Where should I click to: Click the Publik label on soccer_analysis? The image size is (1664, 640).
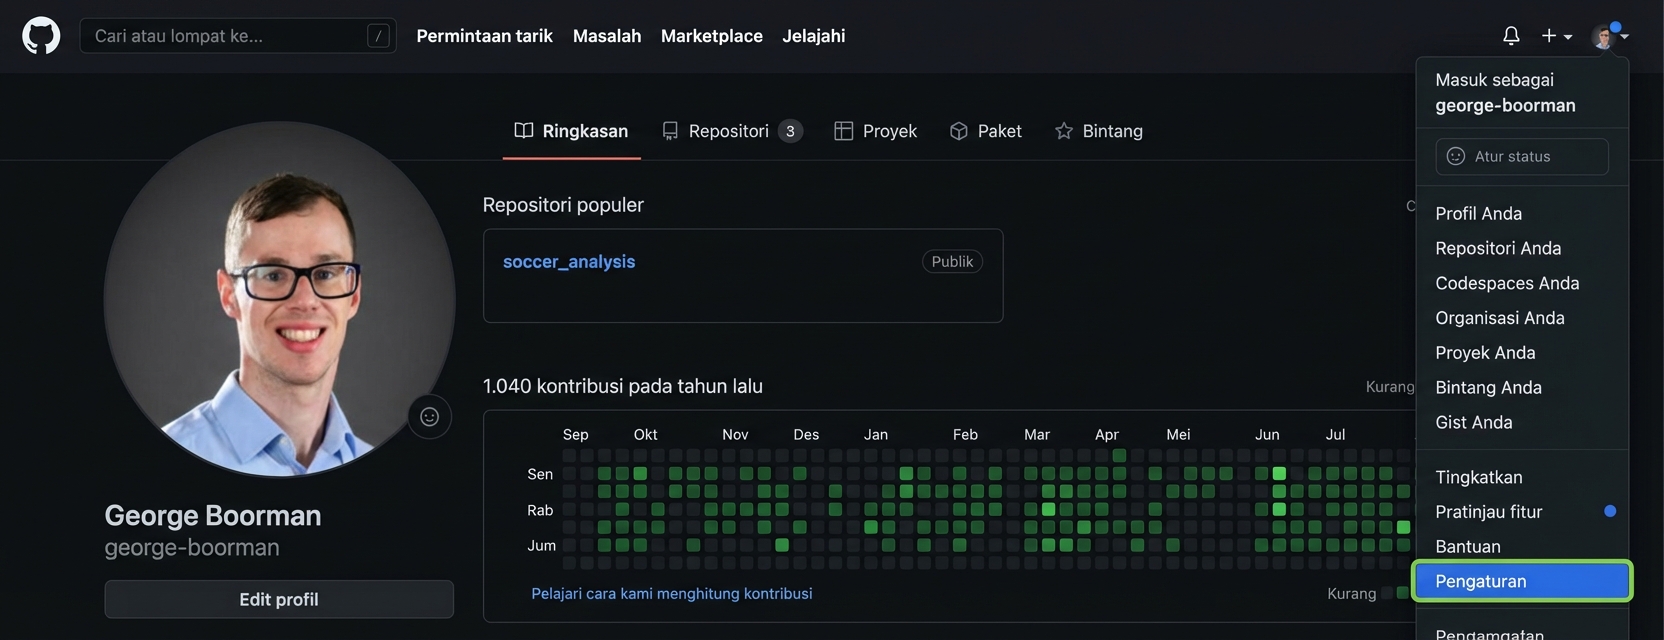952,262
